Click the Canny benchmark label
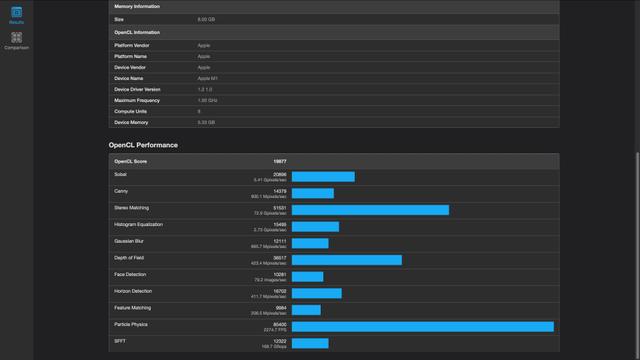The width and height of the screenshot is (640, 360). (x=121, y=191)
